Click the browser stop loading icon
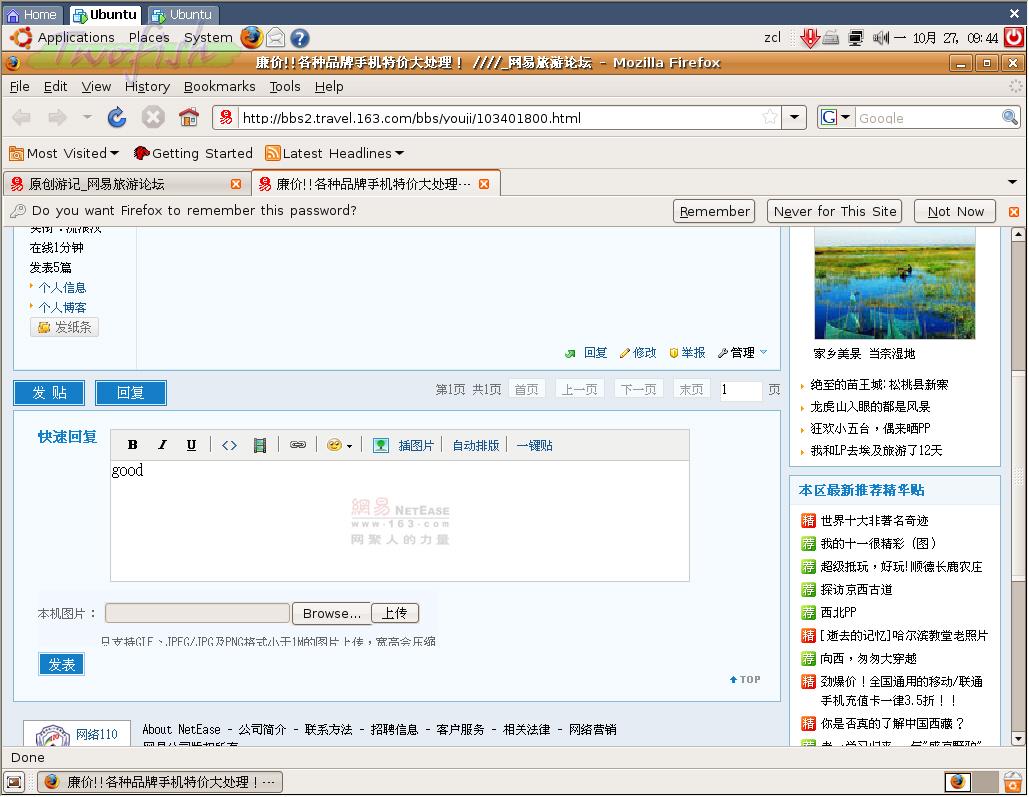This screenshot has height=797, width=1029. pyautogui.click(x=153, y=118)
